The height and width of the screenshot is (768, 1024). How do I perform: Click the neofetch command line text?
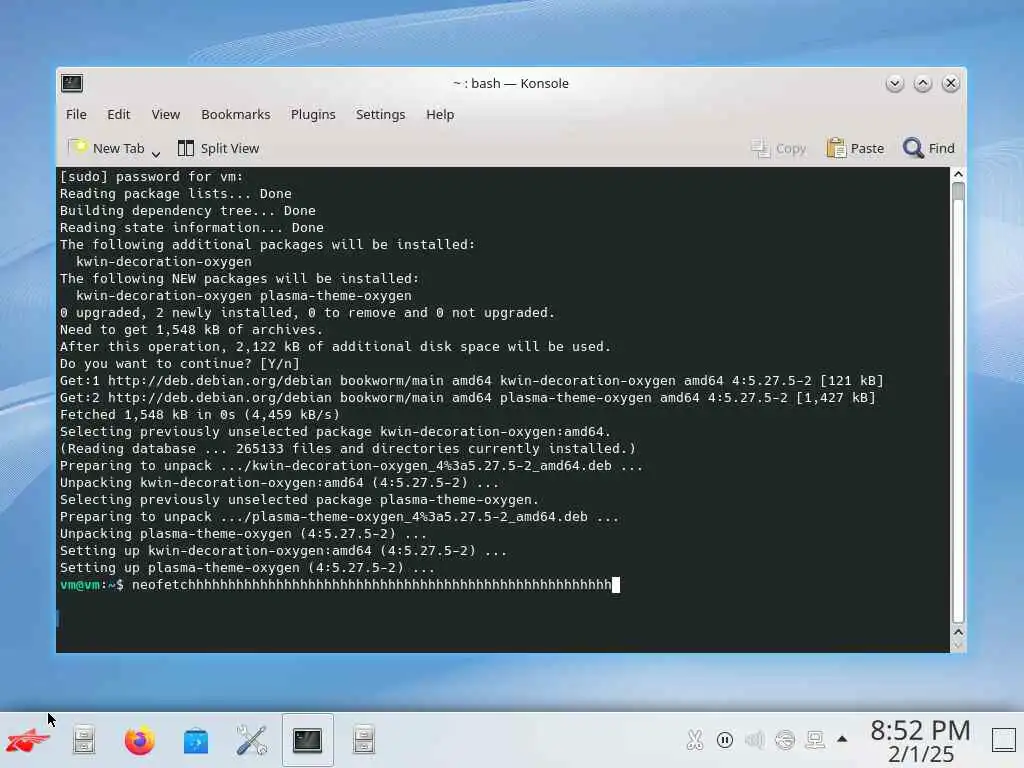tap(372, 584)
